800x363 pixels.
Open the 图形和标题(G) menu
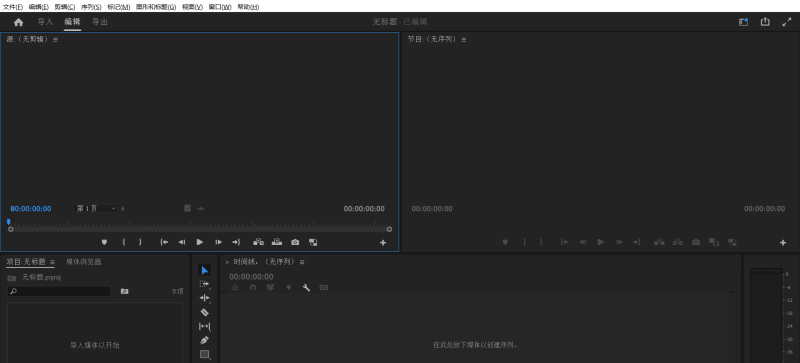click(156, 7)
